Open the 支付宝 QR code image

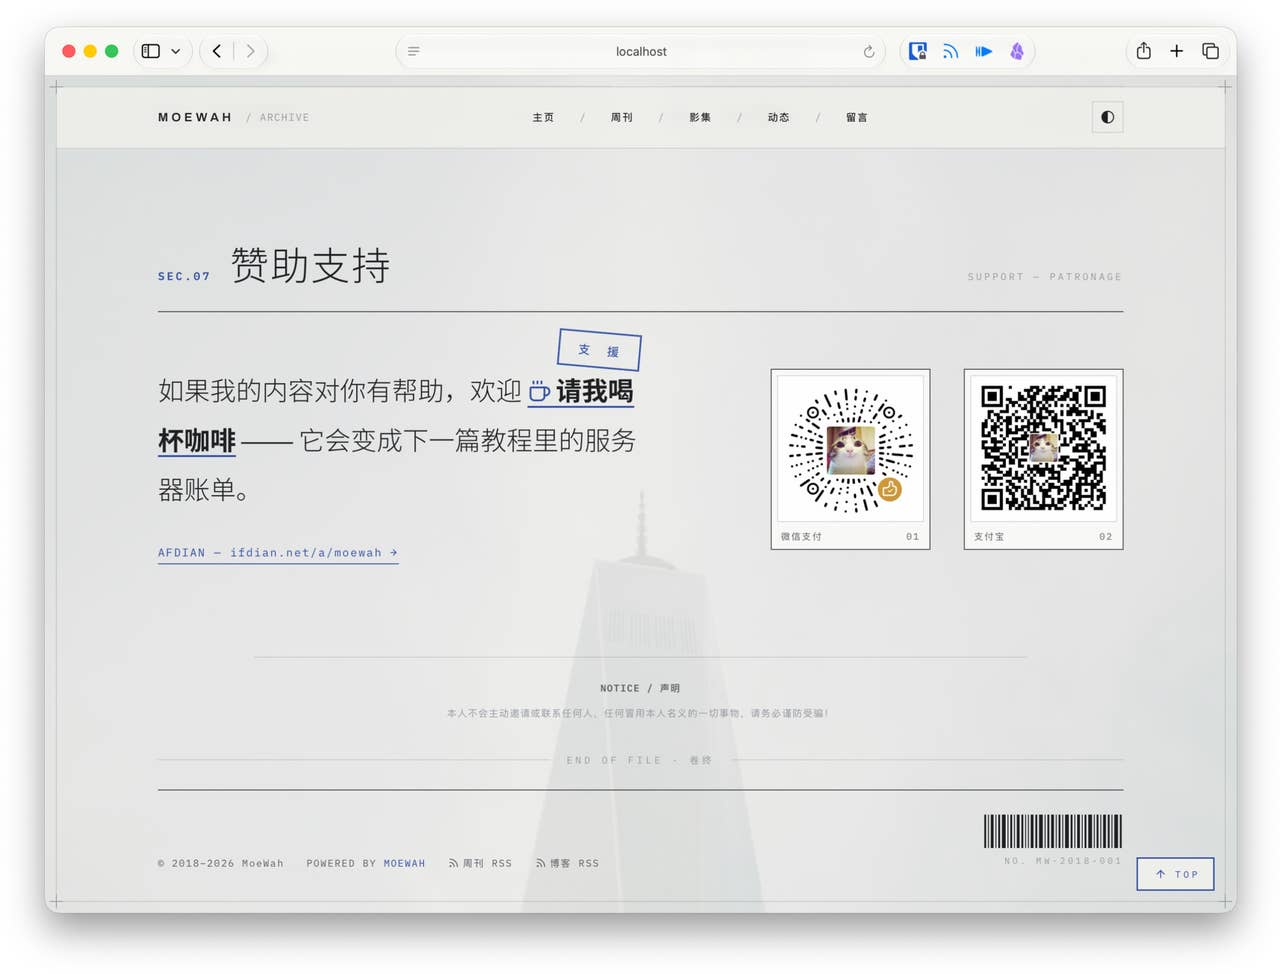point(1043,451)
